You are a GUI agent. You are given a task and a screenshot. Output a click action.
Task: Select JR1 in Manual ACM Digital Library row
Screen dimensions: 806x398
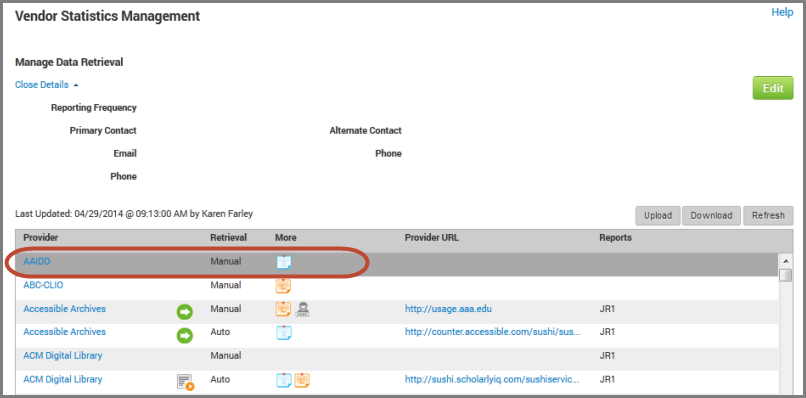(x=607, y=355)
